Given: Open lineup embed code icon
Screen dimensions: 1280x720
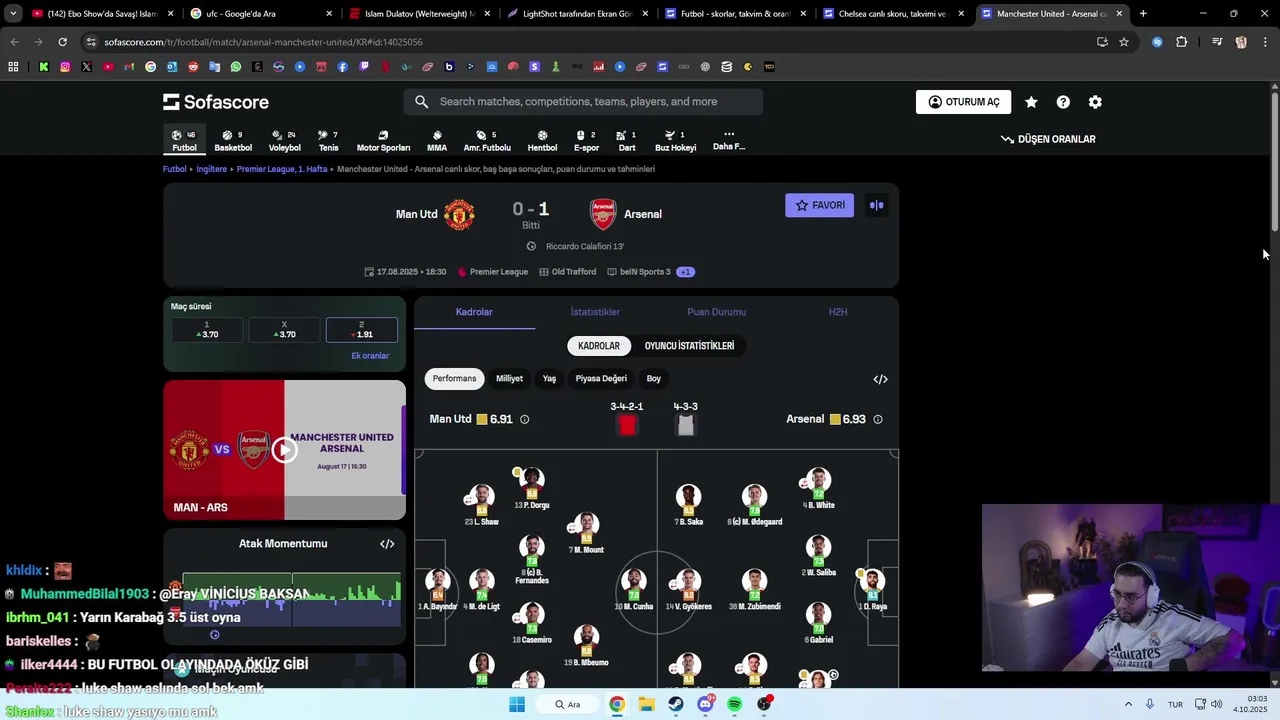Looking at the screenshot, I should click(x=880, y=379).
